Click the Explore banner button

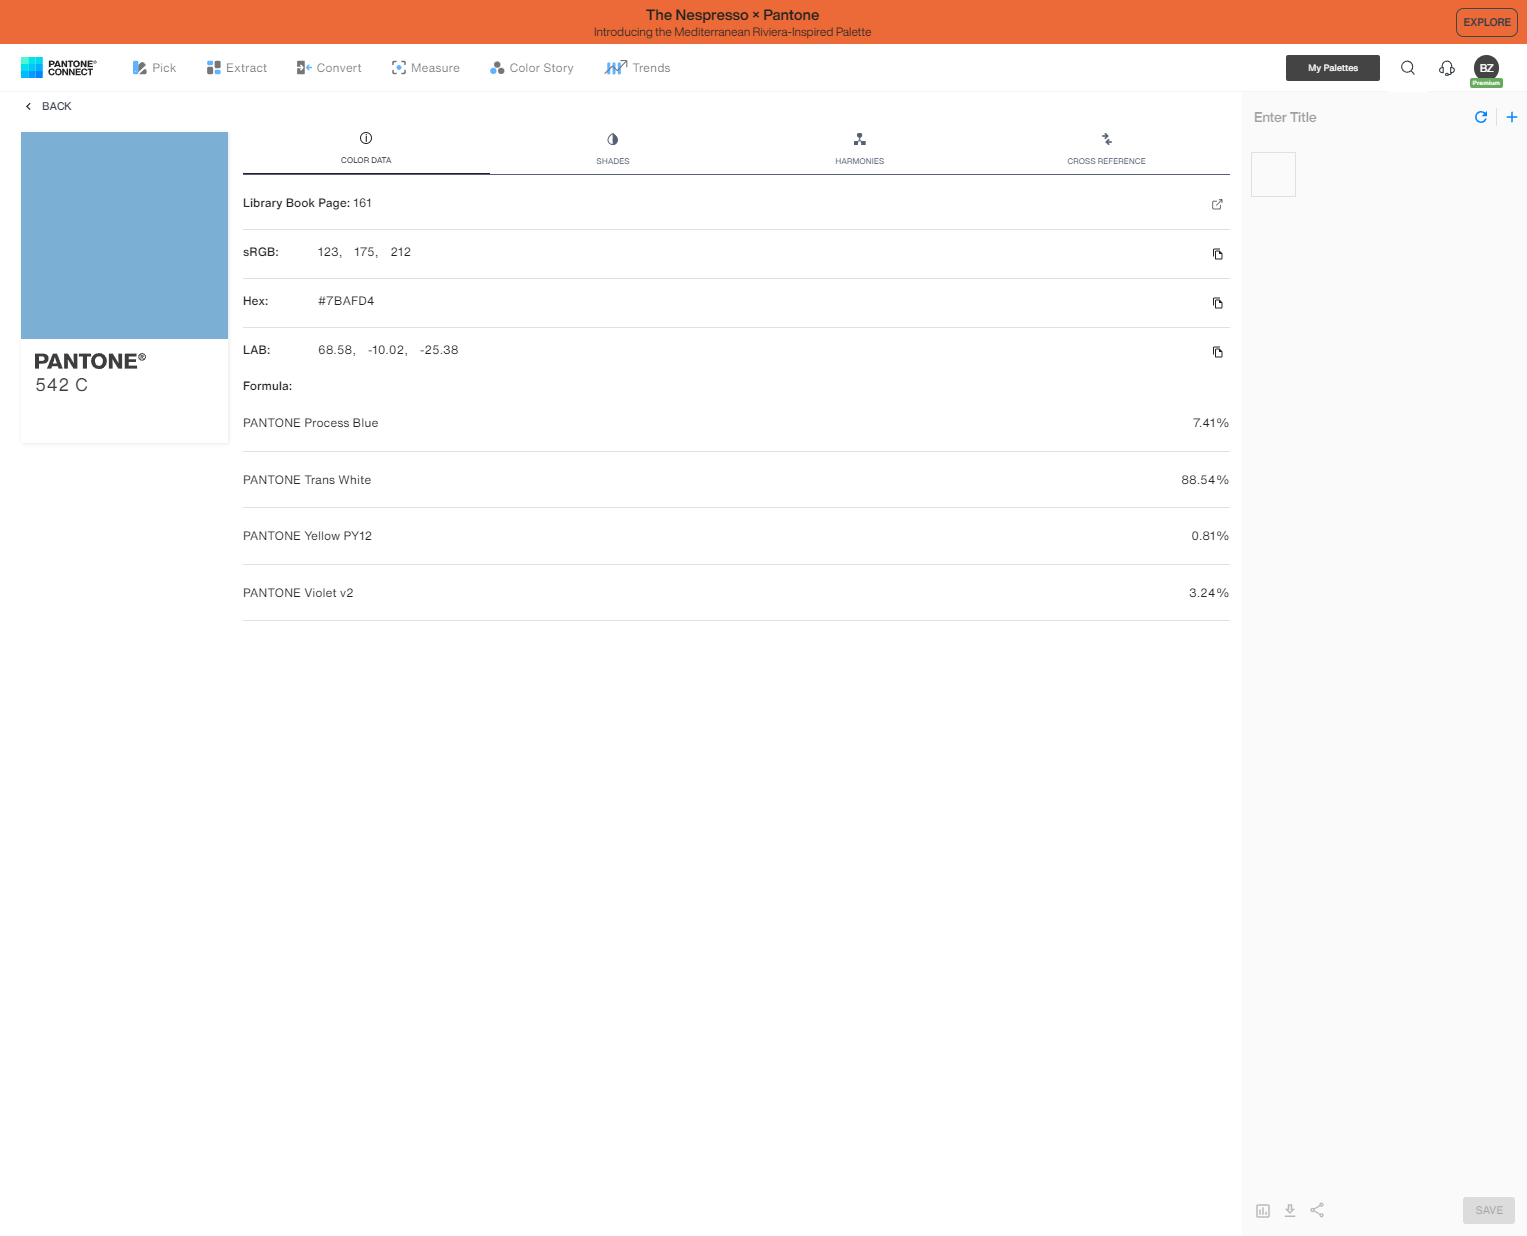[1486, 22]
